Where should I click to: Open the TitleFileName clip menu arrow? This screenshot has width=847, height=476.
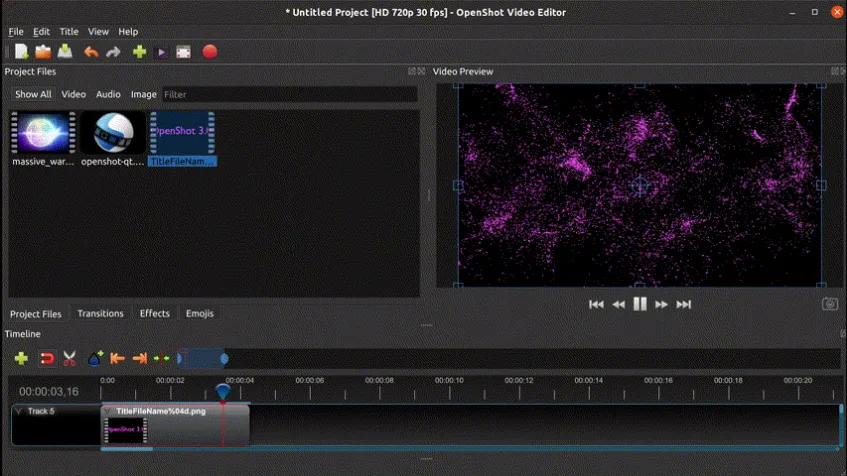pos(108,411)
